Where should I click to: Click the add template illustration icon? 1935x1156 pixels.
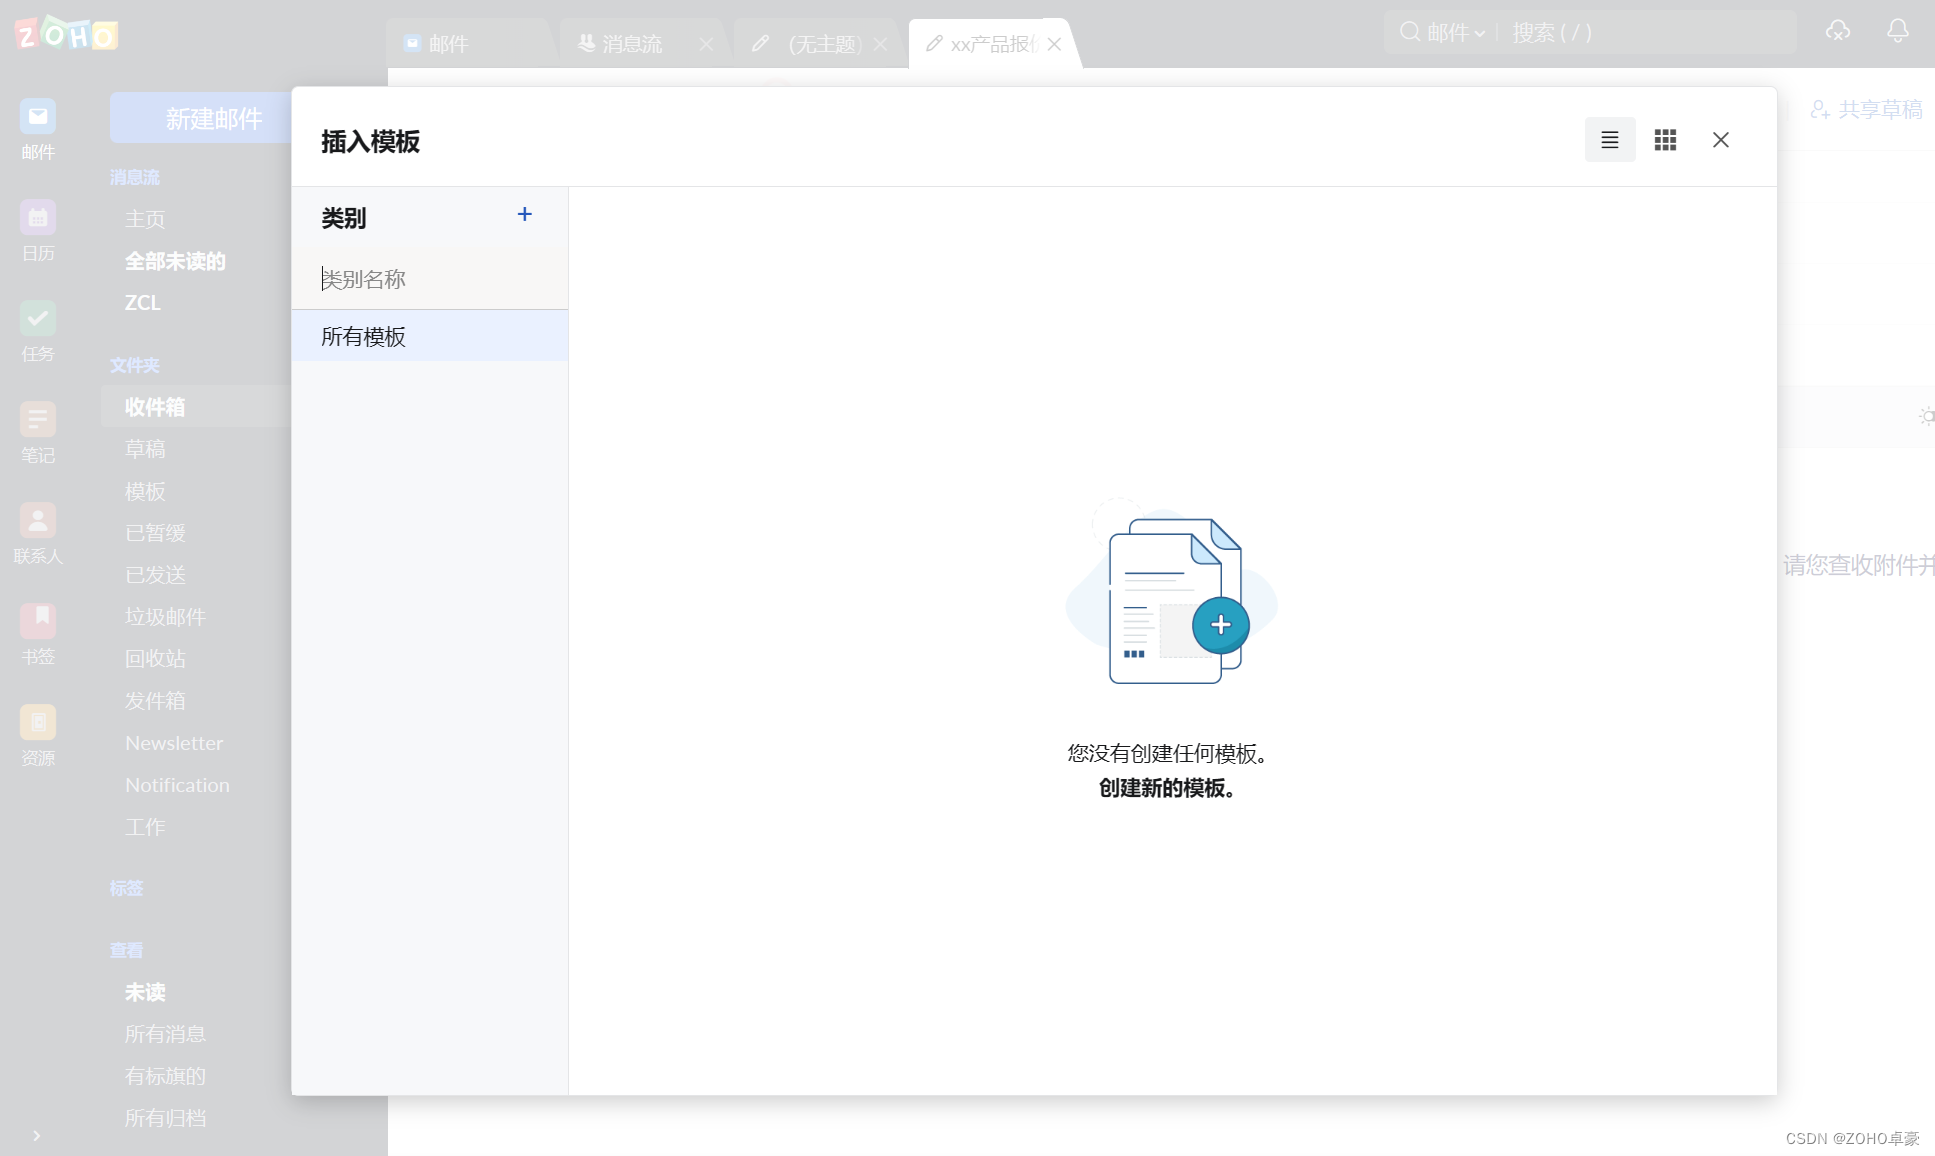point(1220,626)
